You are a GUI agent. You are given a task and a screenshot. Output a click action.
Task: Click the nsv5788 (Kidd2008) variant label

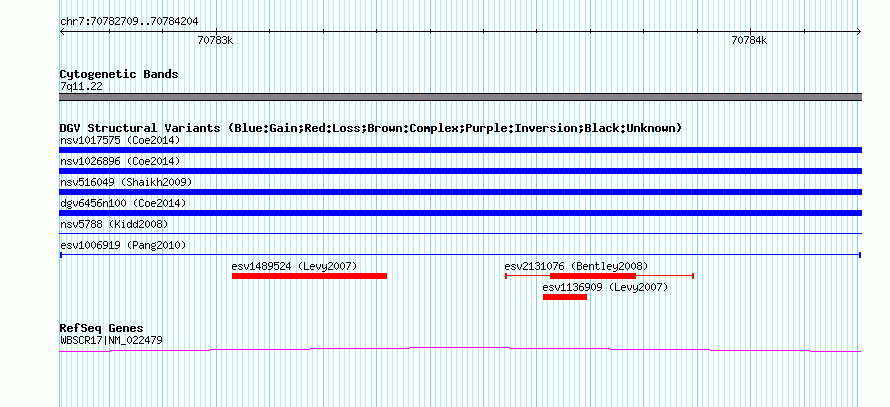coord(114,224)
